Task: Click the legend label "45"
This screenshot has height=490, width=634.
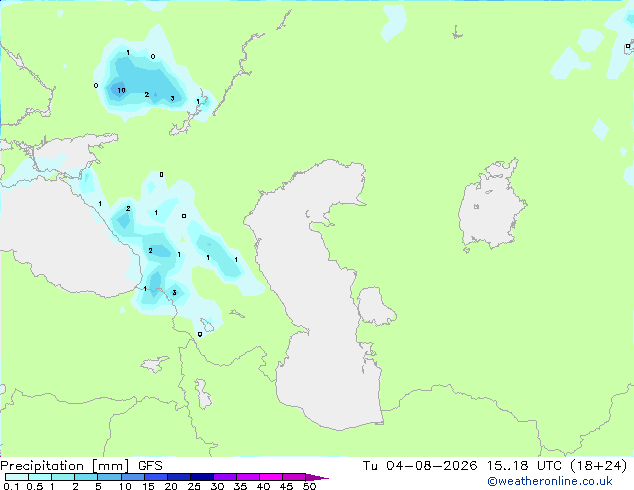Action: pos(286,486)
